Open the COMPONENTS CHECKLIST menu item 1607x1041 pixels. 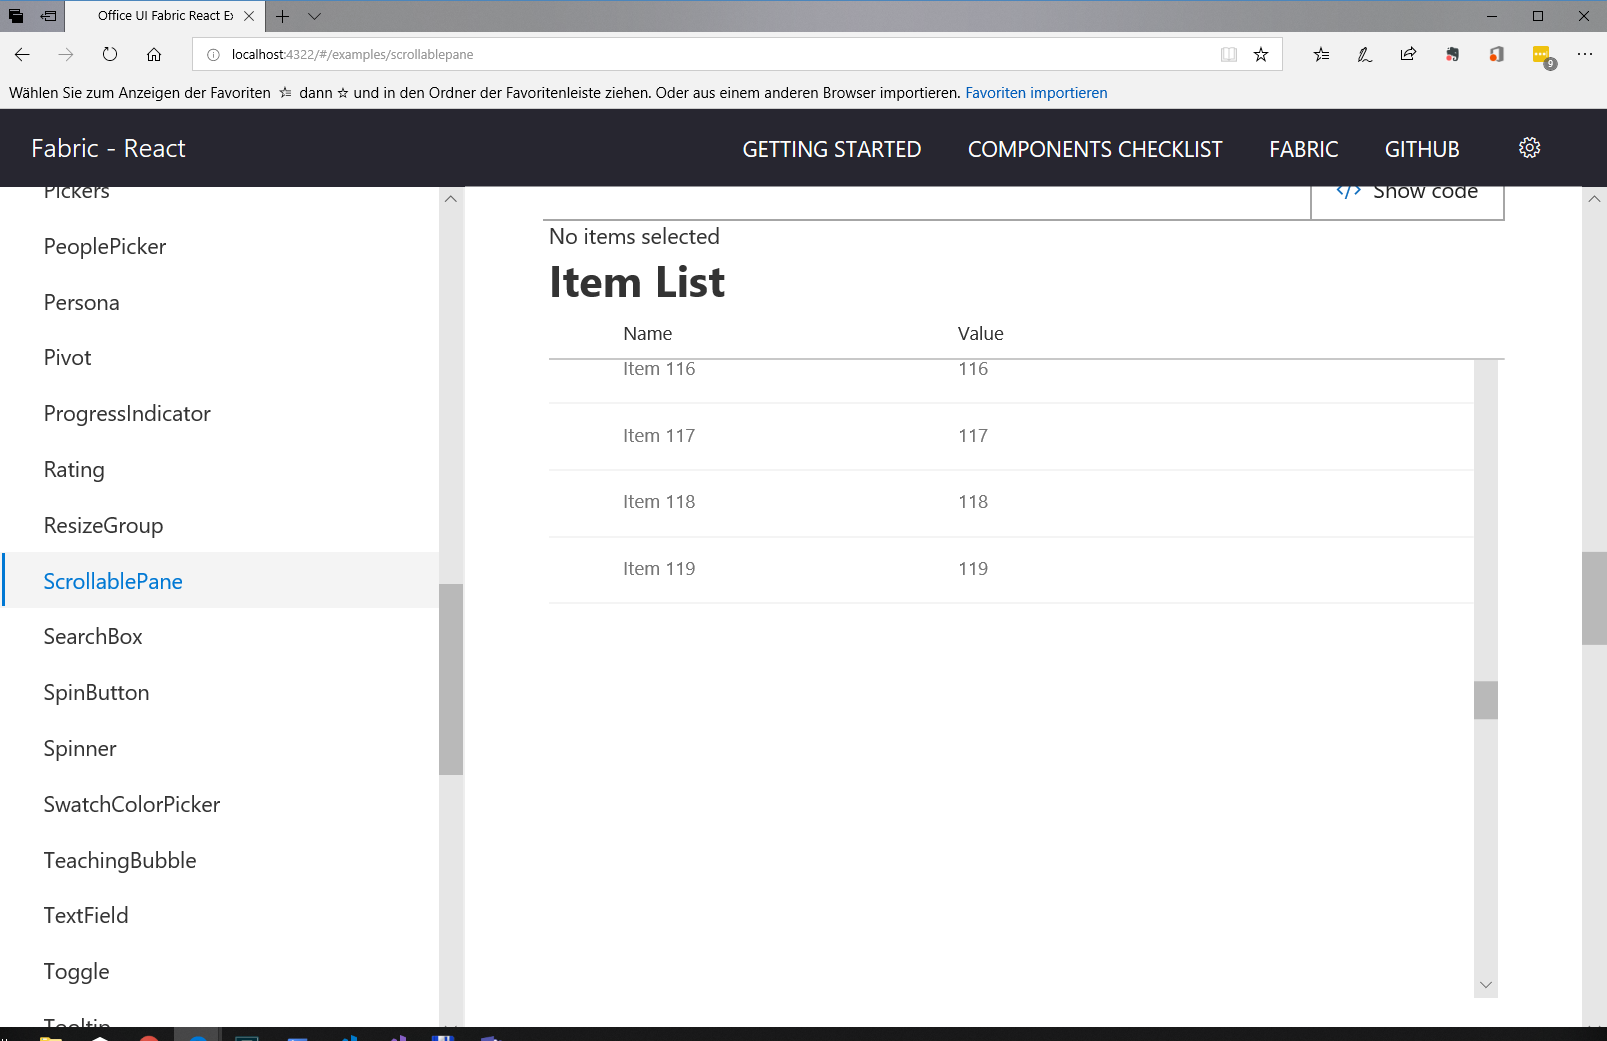1094,148
